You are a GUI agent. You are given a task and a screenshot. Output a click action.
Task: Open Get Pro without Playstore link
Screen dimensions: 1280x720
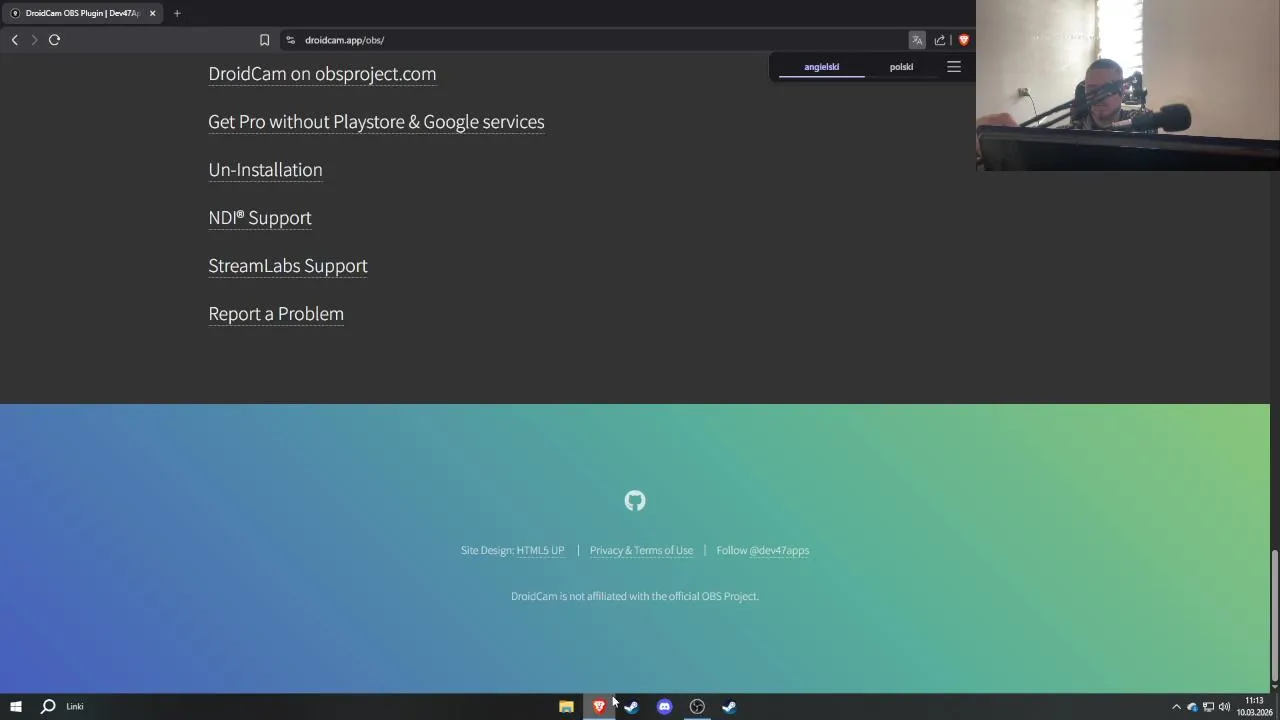tap(376, 122)
